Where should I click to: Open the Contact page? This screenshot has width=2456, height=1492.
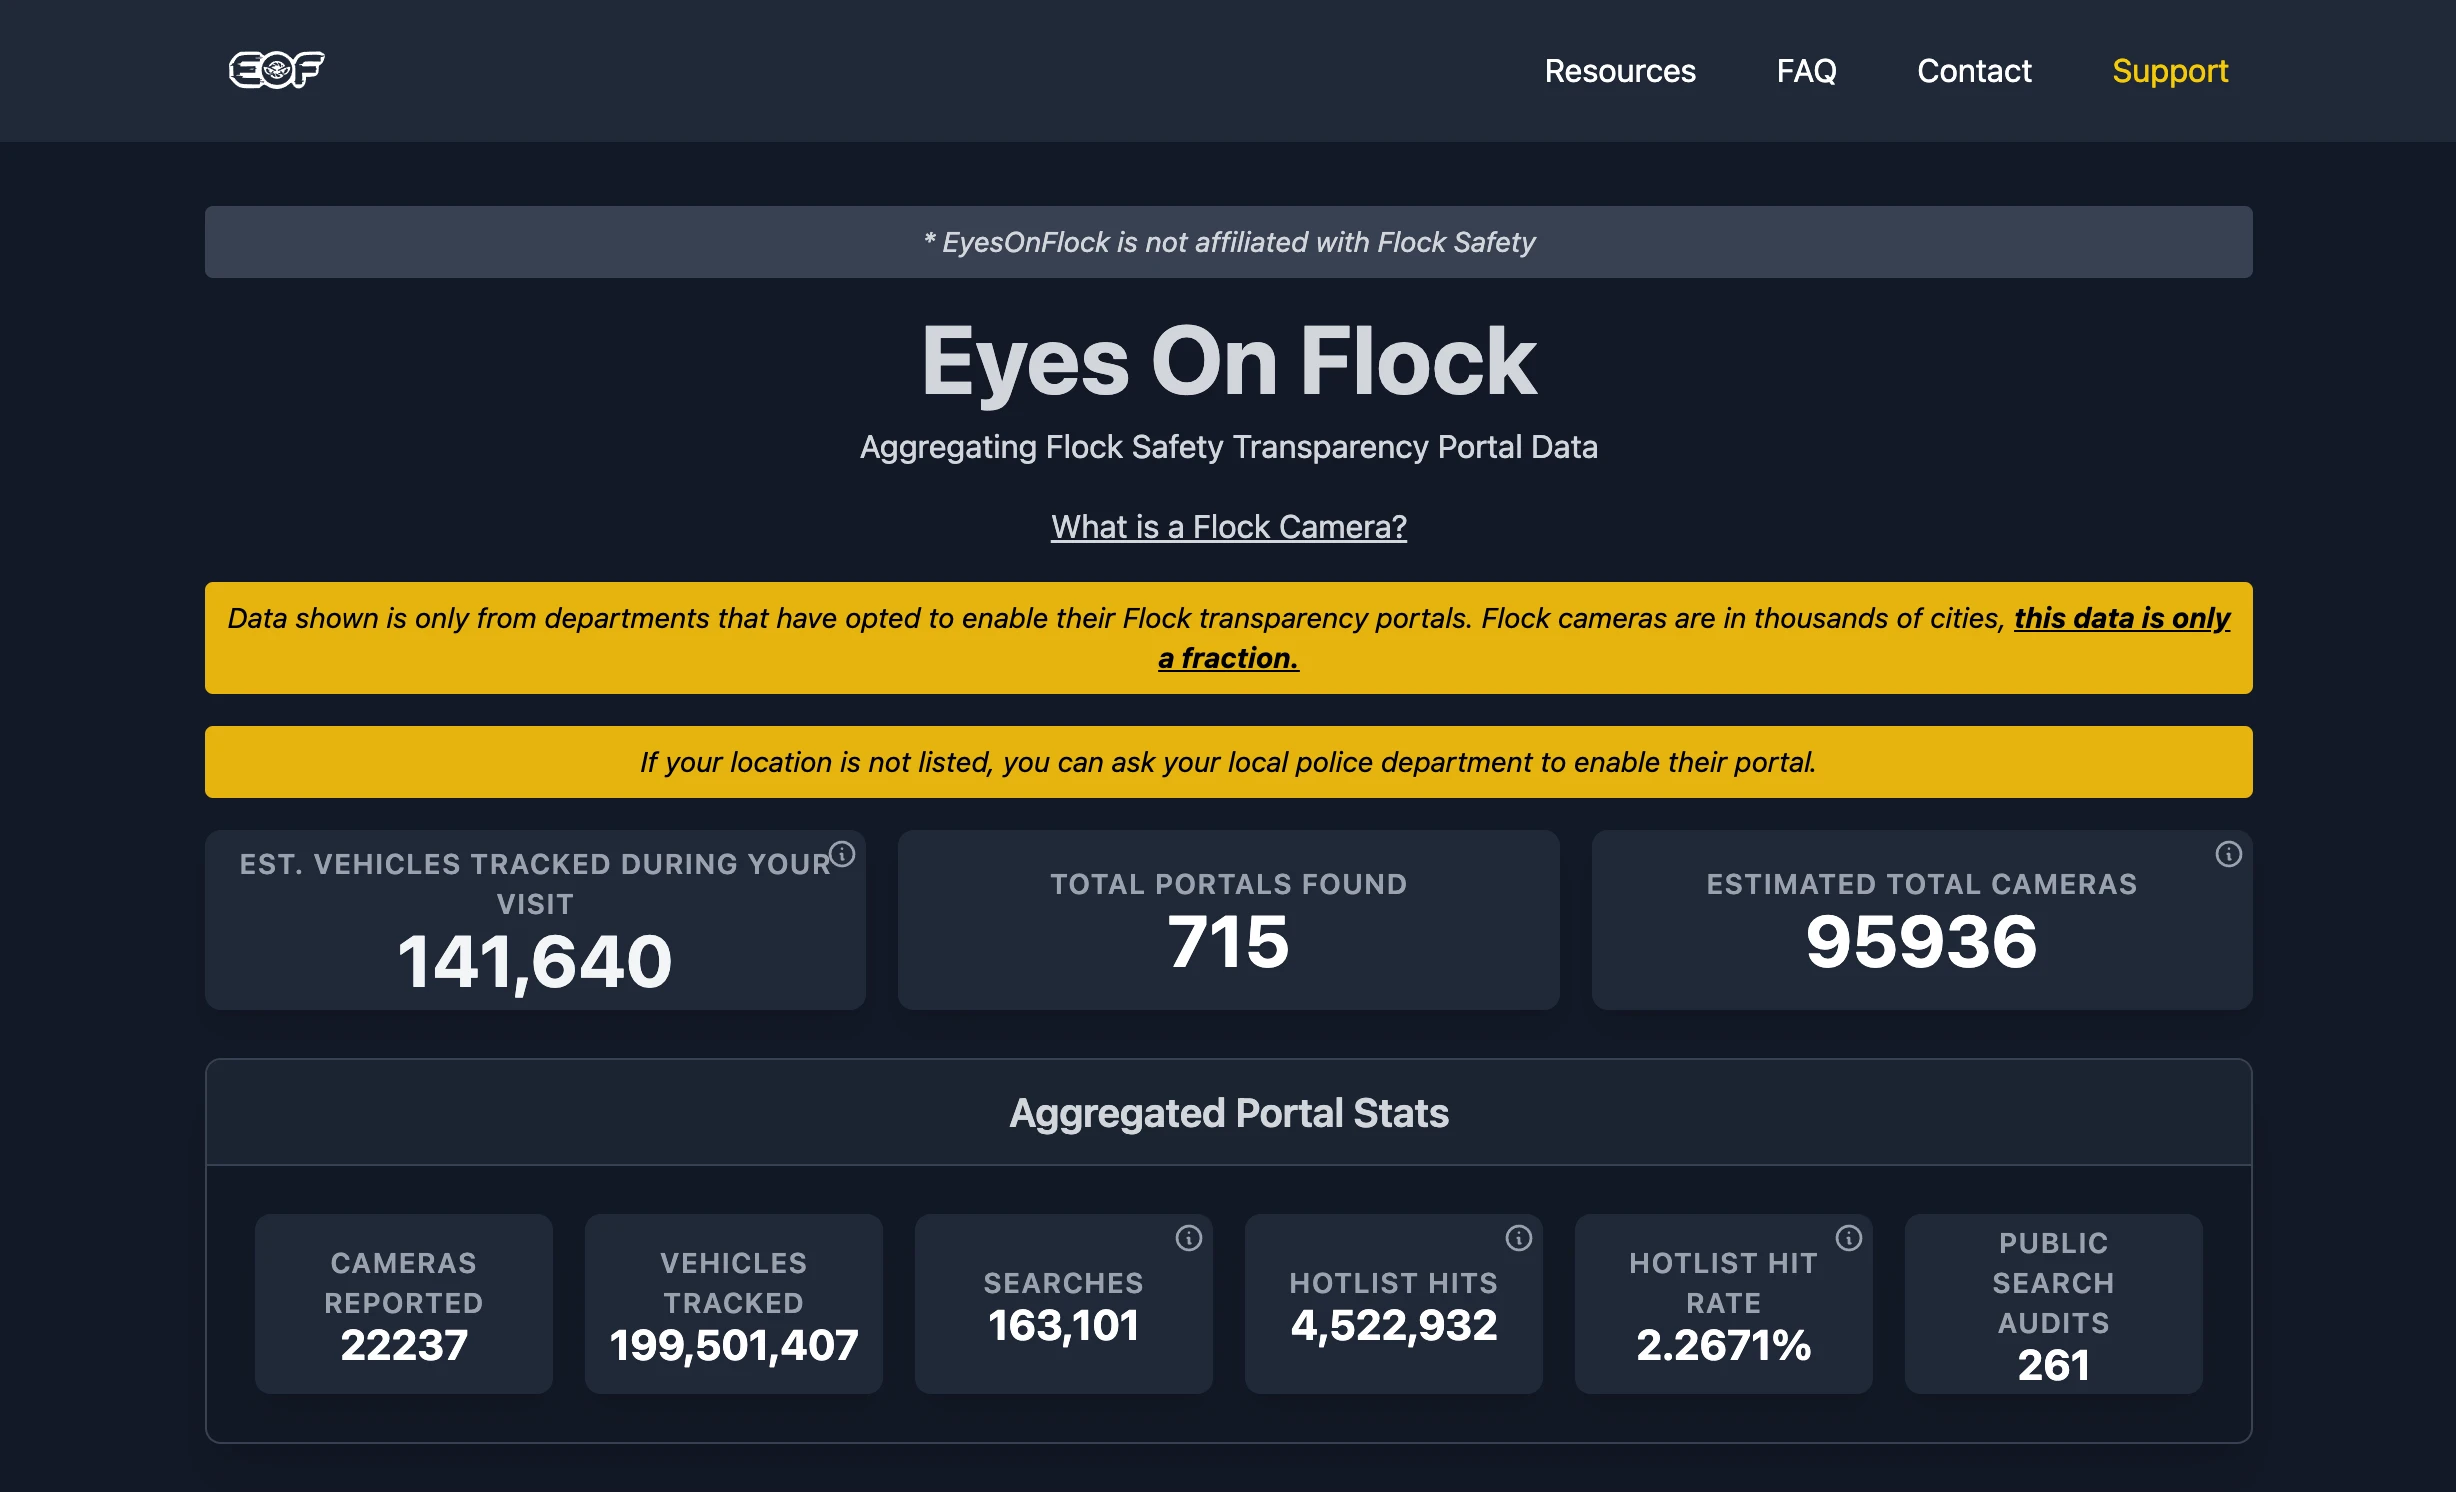coord(1974,71)
